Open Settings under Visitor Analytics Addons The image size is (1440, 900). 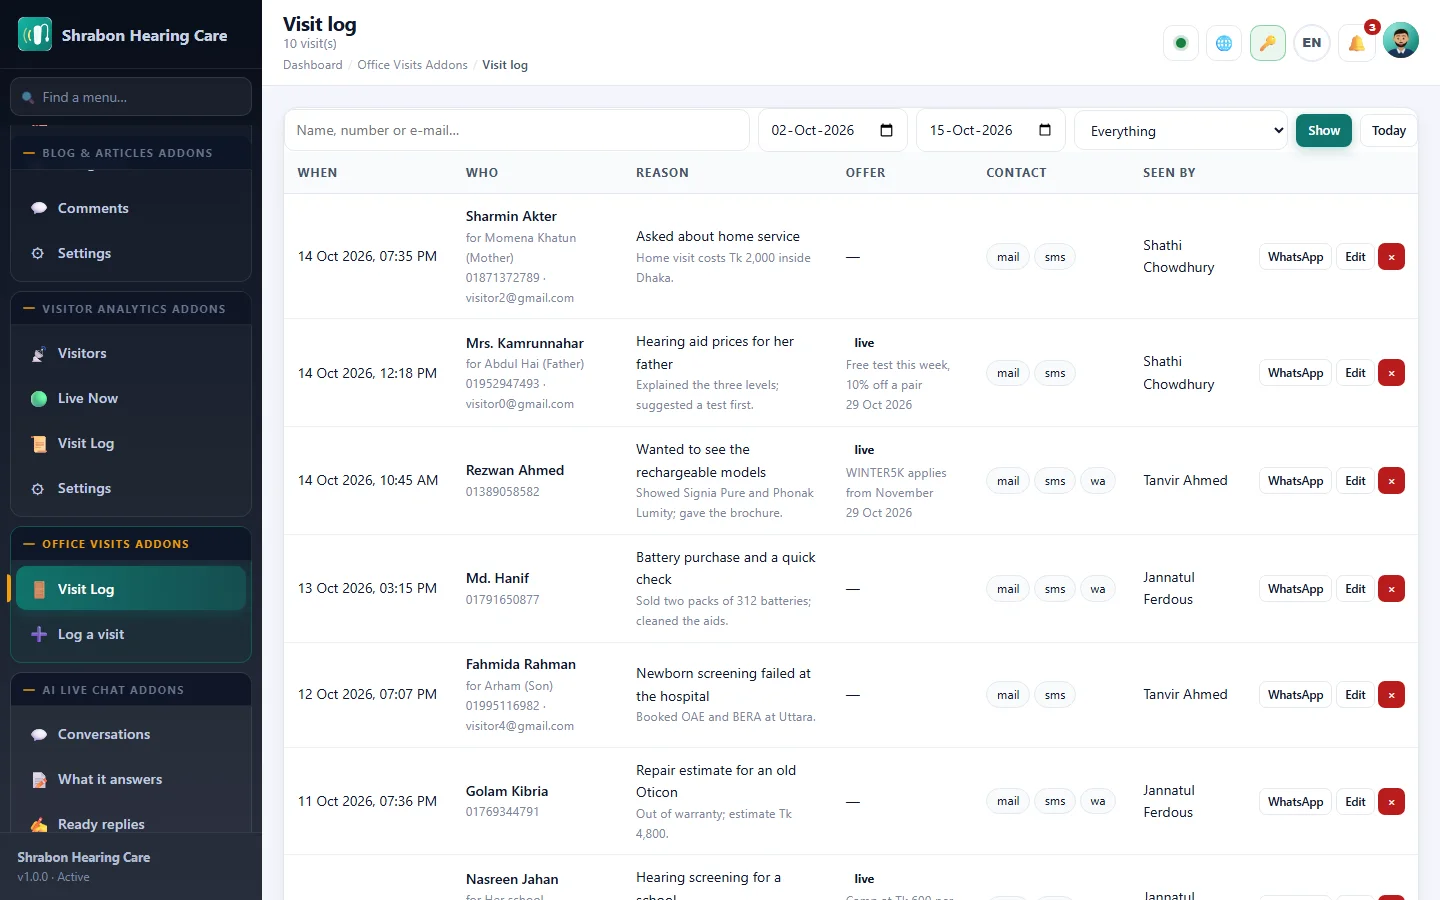tap(131, 489)
